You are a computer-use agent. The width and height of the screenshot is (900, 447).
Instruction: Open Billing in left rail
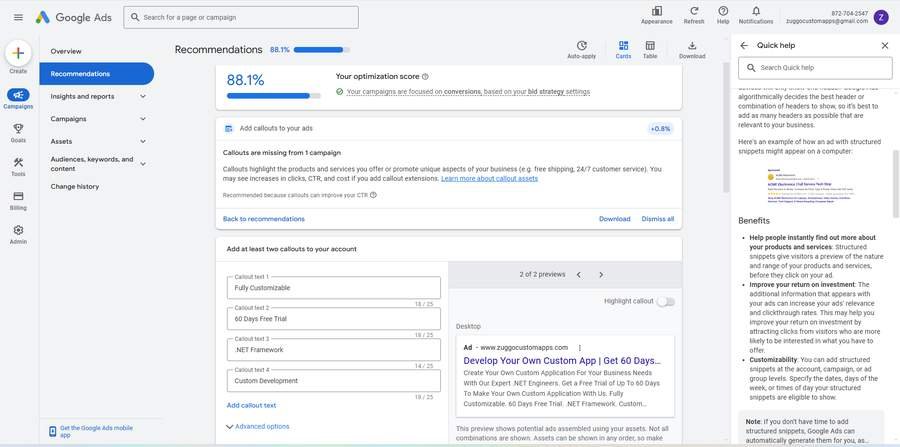pos(18,196)
